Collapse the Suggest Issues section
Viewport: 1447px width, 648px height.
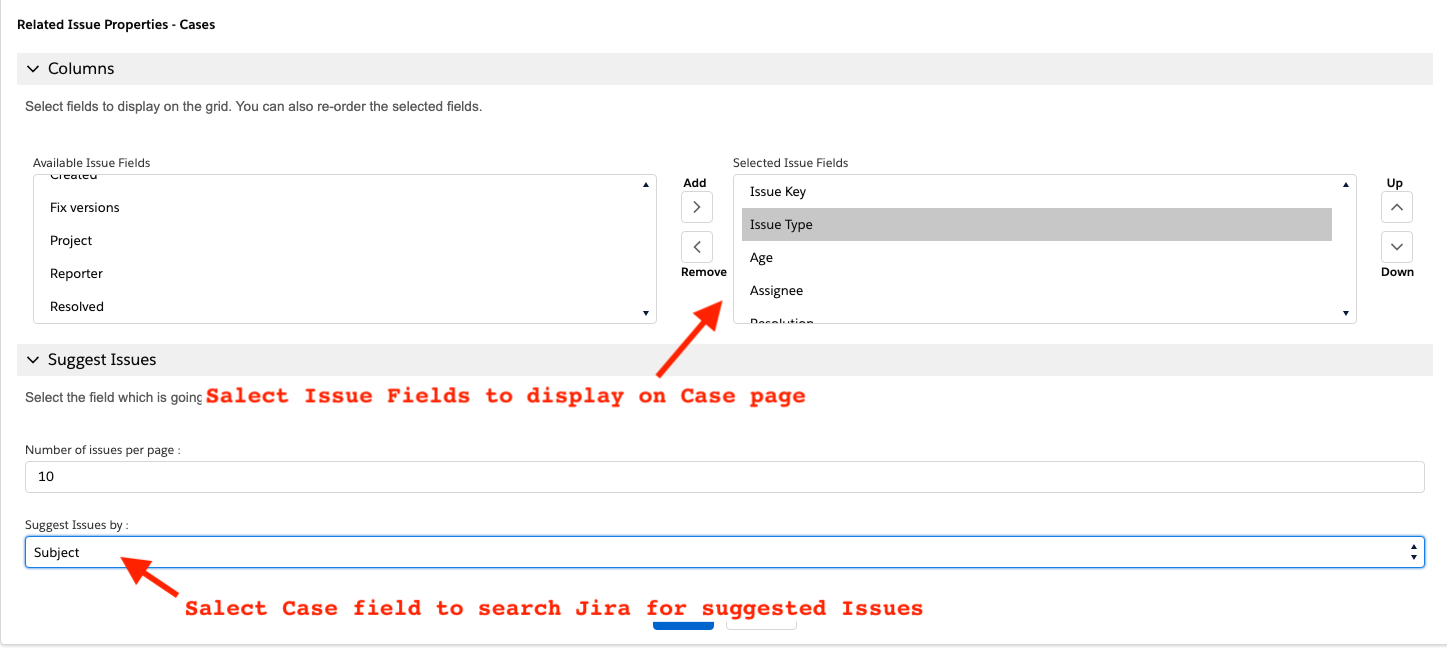33,360
